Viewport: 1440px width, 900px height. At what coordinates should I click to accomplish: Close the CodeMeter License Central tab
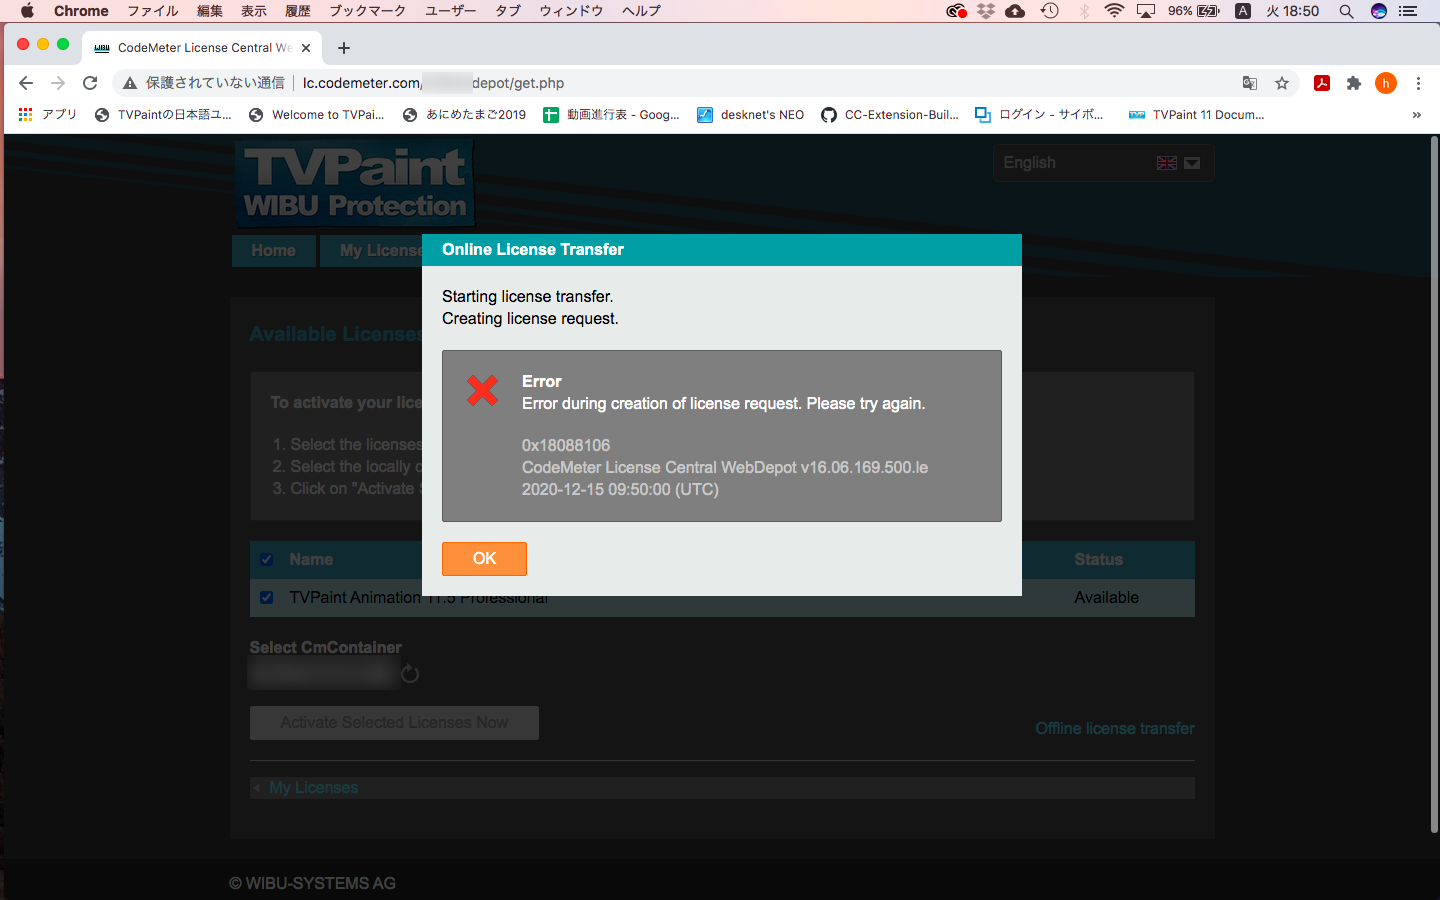coord(306,48)
